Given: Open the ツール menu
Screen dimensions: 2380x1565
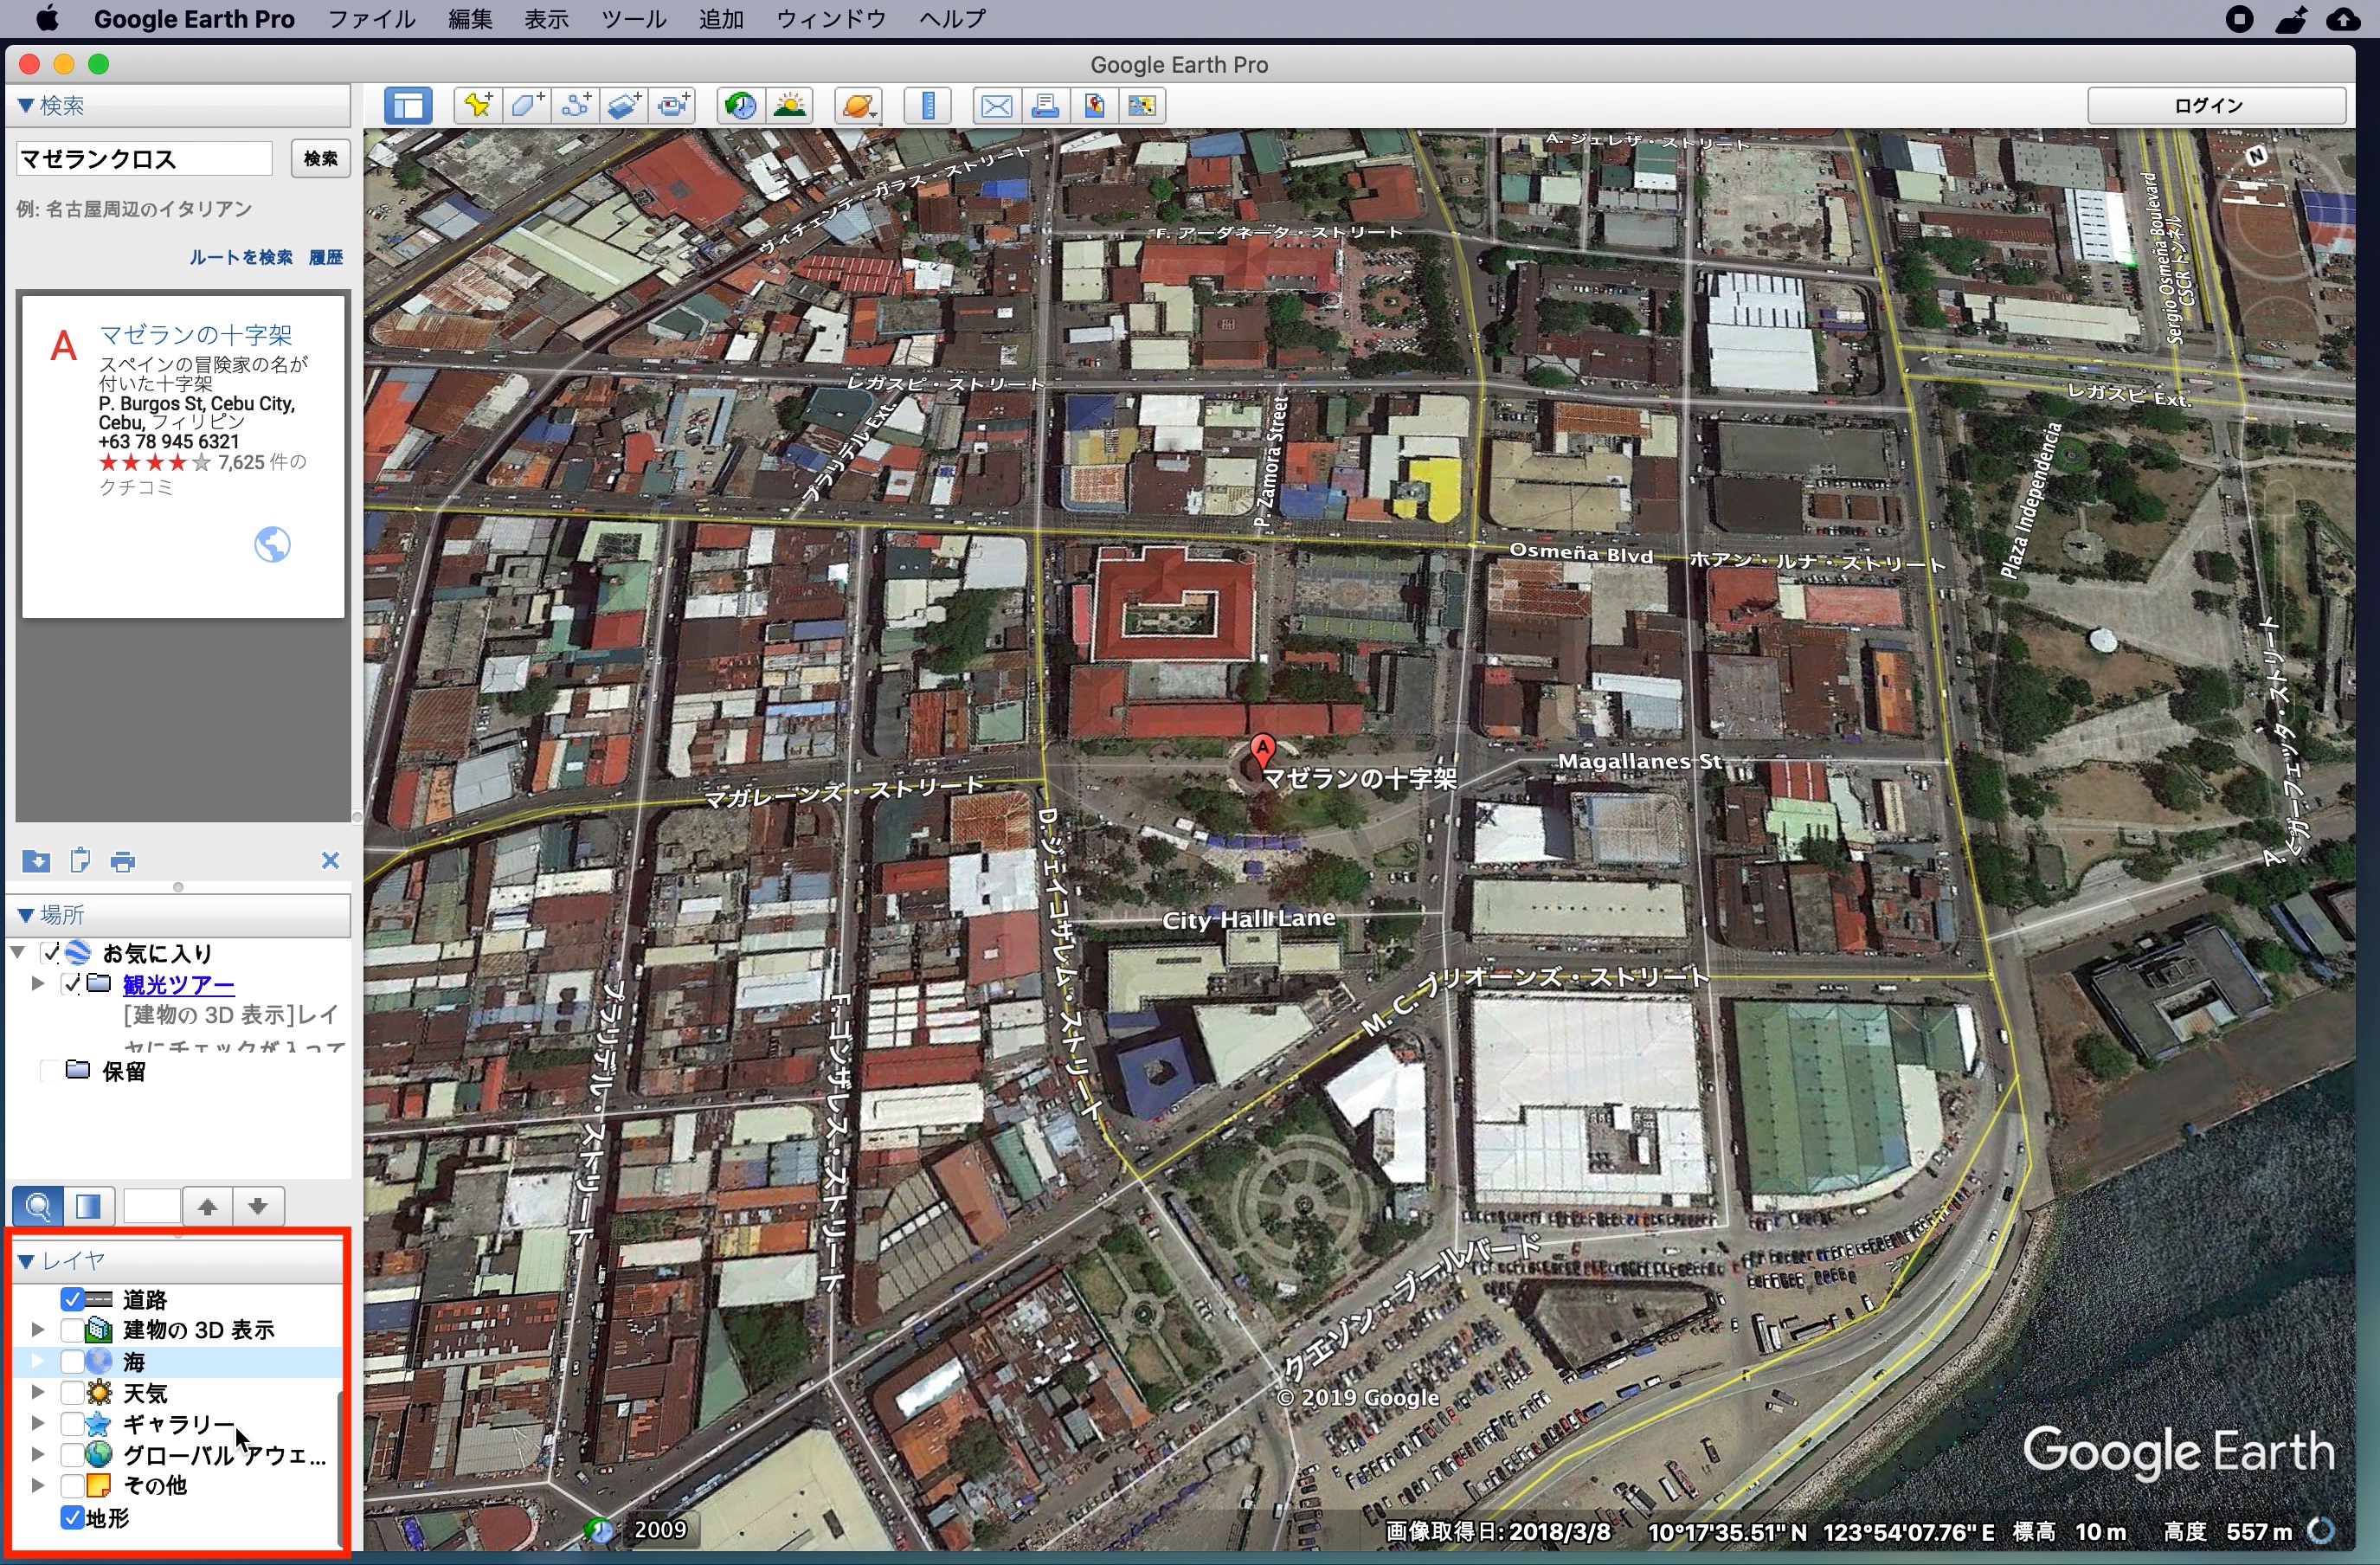Looking at the screenshot, I should (x=633, y=19).
